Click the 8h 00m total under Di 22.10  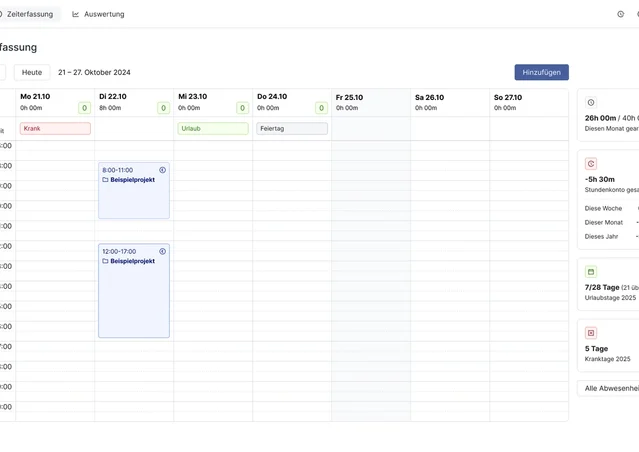[110, 108]
